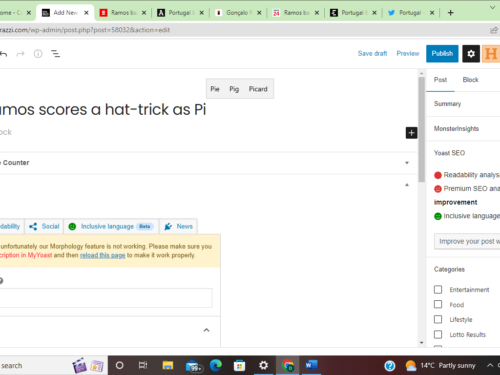500x375 pixels.
Task: Click the orange H plugin icon
Action: (x=491, y=54)
